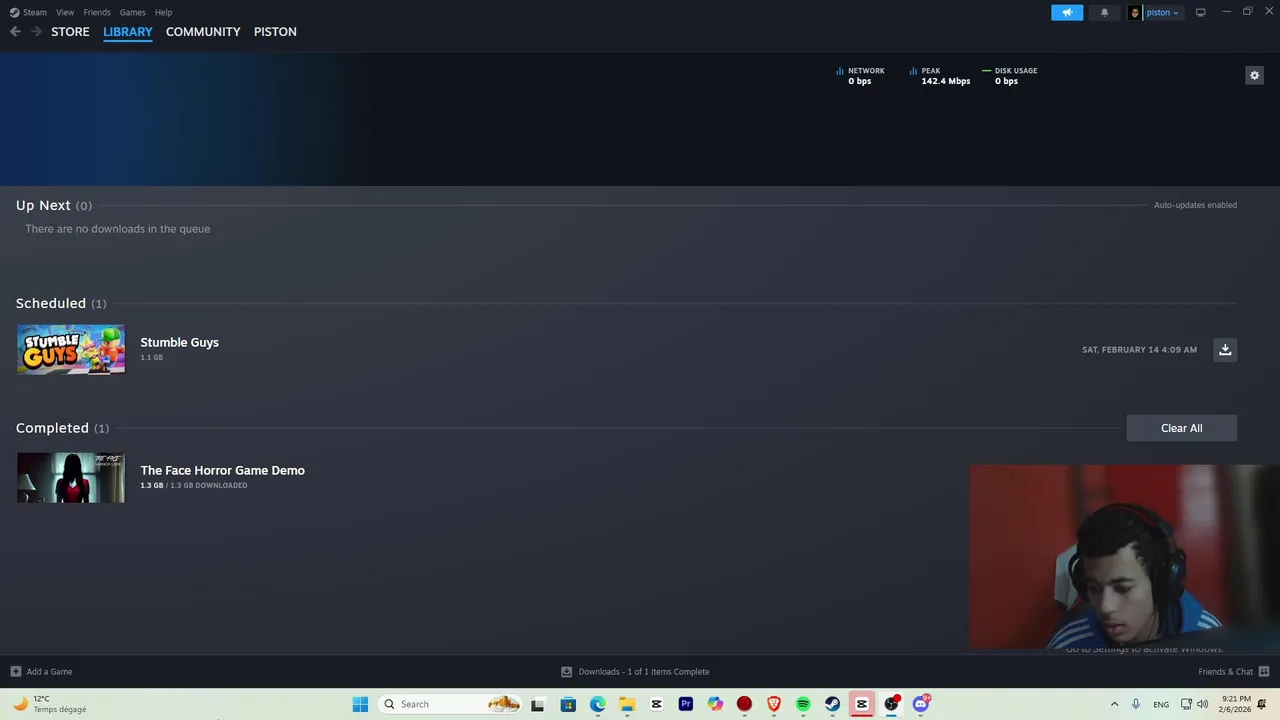This screenshot has width=1280, height=720.
Task: Open the View menu
Action: [65, 12]
